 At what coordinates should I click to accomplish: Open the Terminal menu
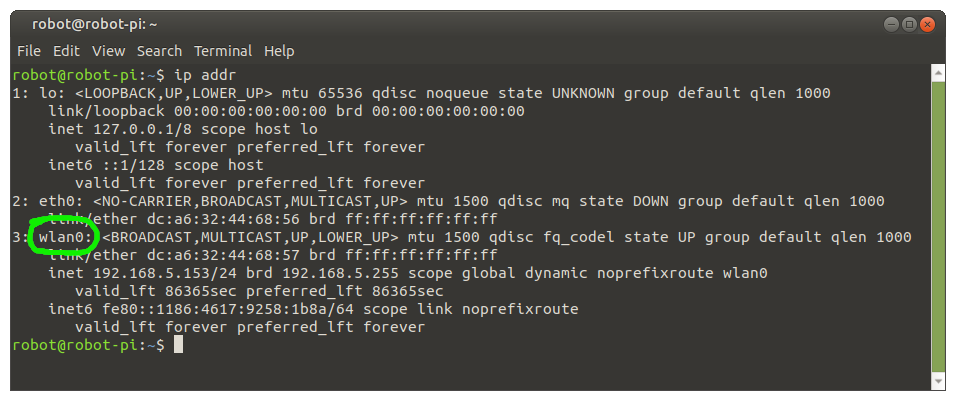pyautogui.click(x=223, y=51)
